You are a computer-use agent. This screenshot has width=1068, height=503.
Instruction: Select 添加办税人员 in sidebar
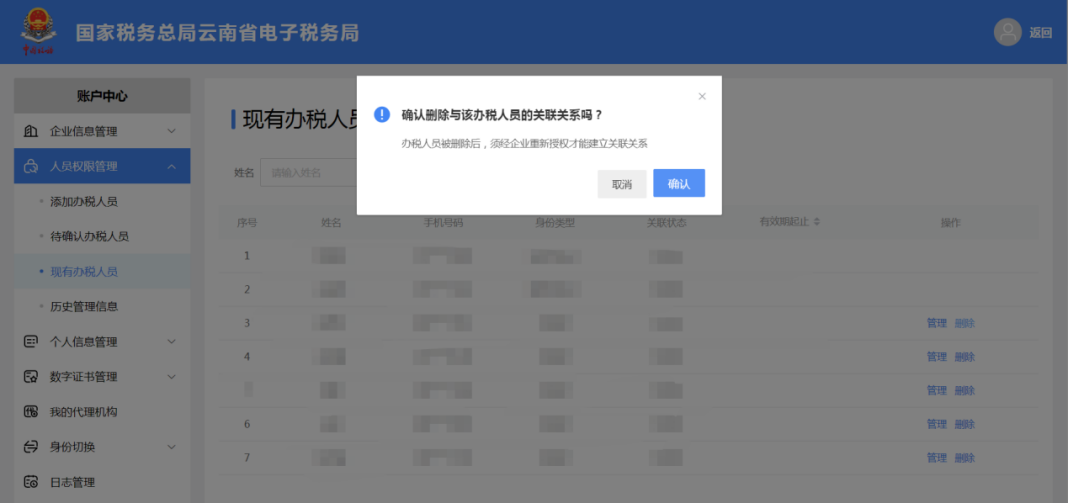84,201
